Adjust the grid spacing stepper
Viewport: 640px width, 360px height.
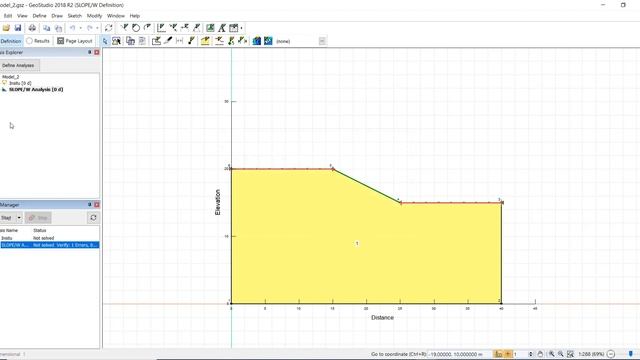[531, 354]
